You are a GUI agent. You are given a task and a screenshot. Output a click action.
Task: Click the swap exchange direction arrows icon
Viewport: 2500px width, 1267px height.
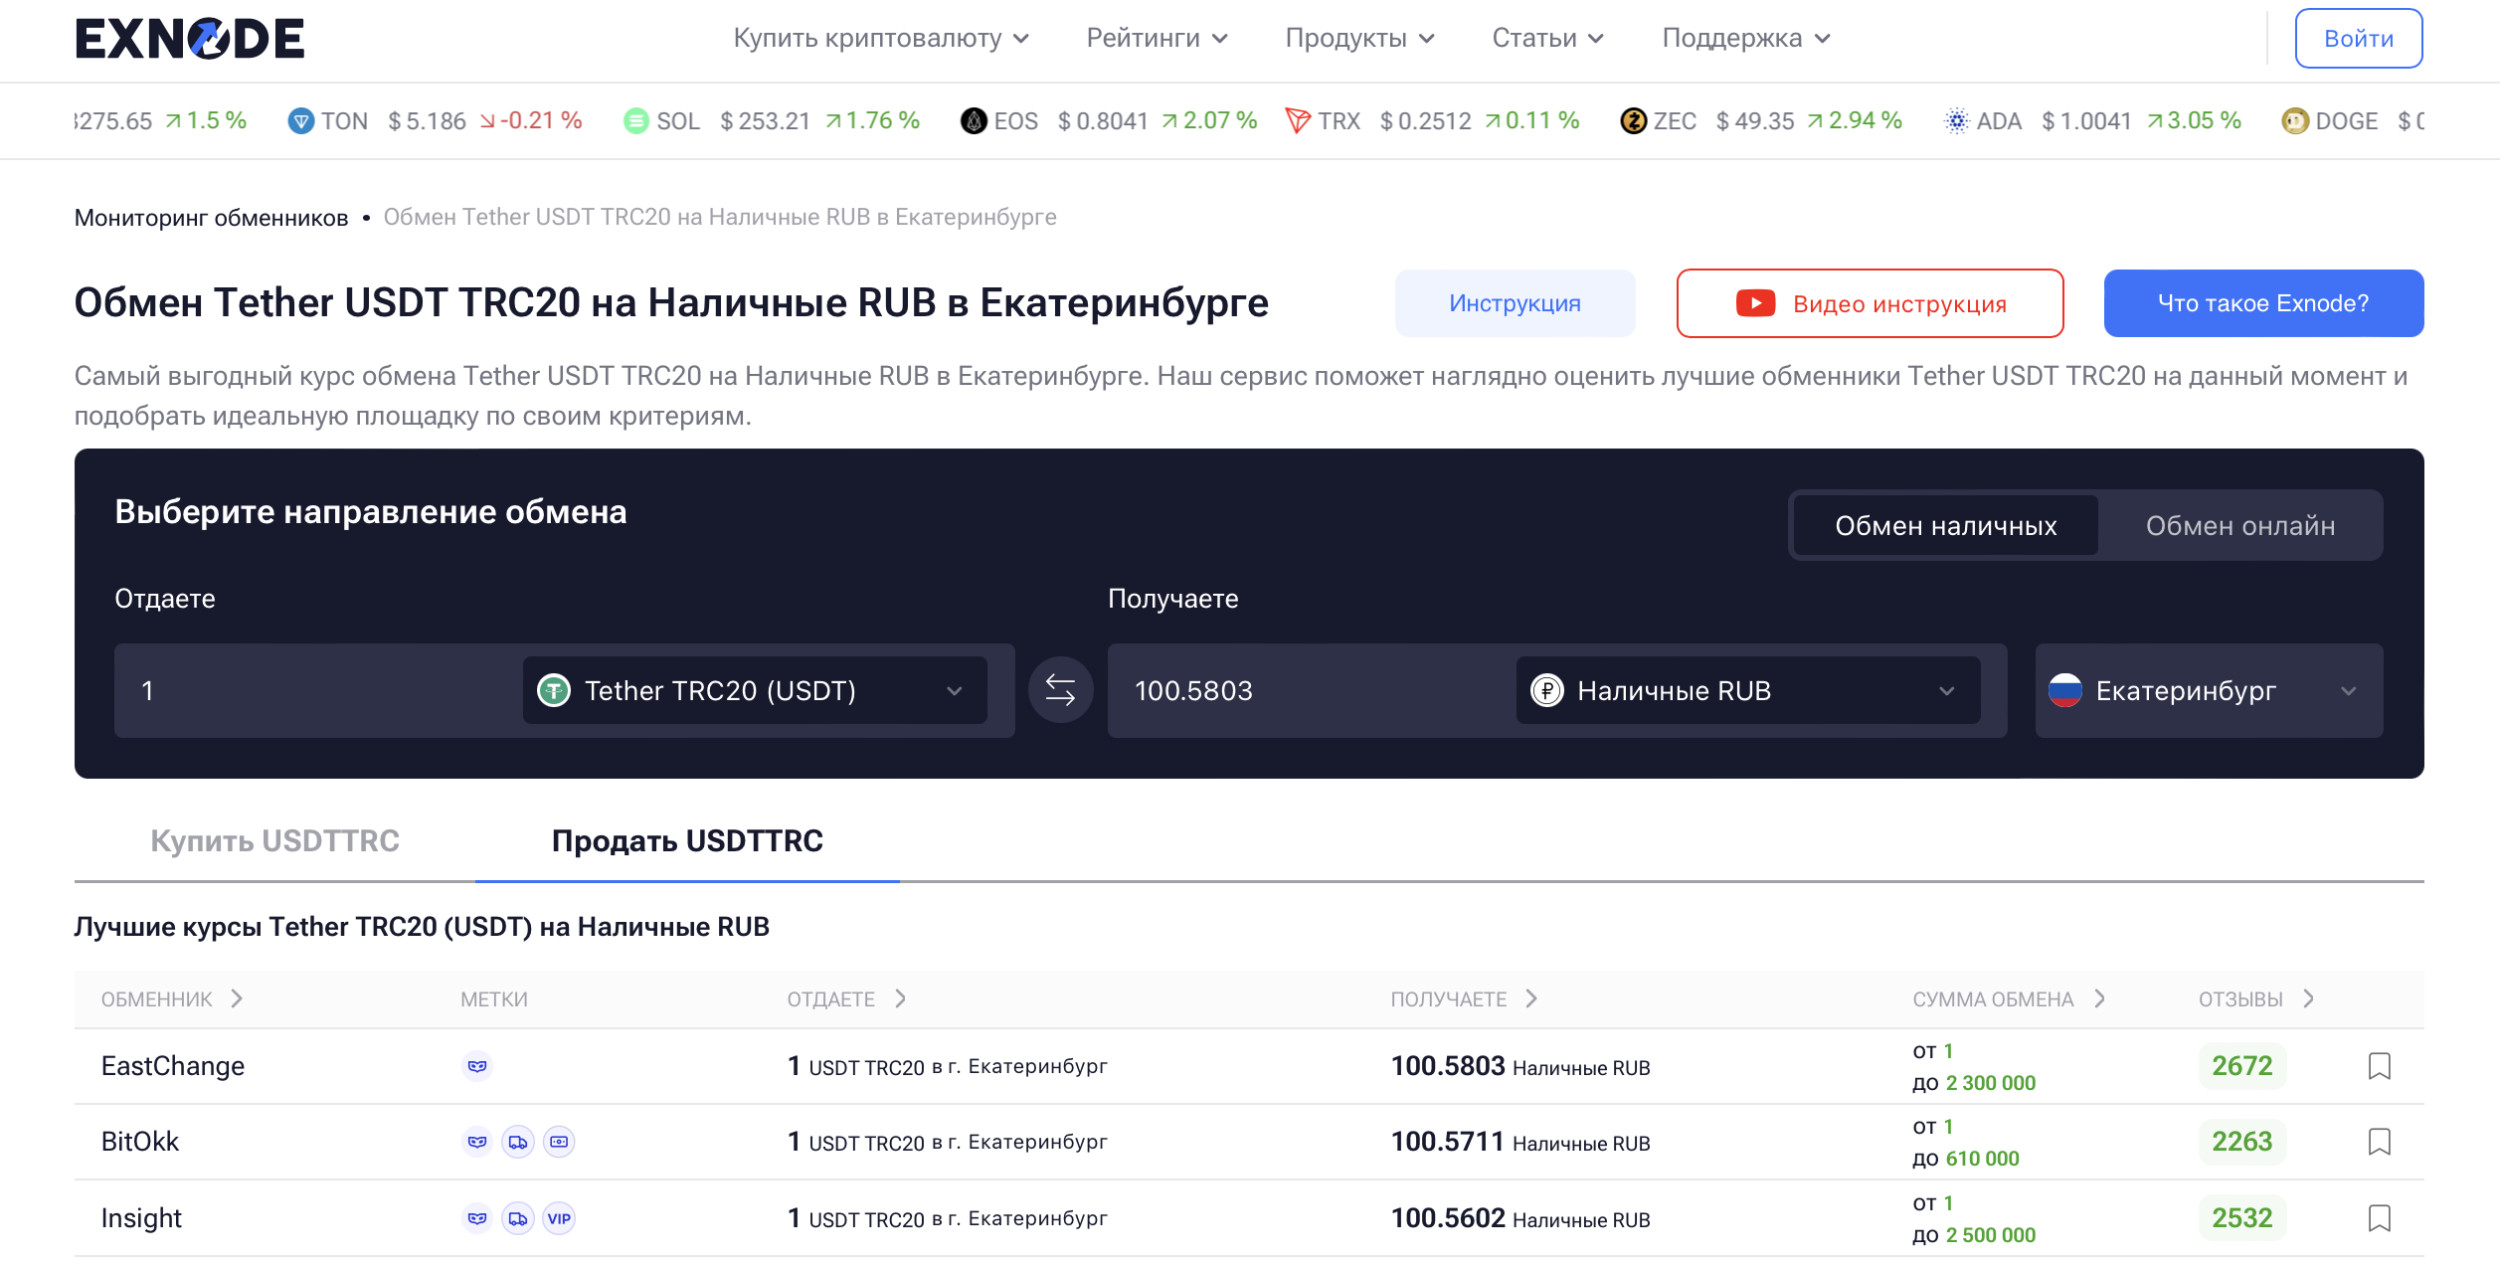[1060, 690]
